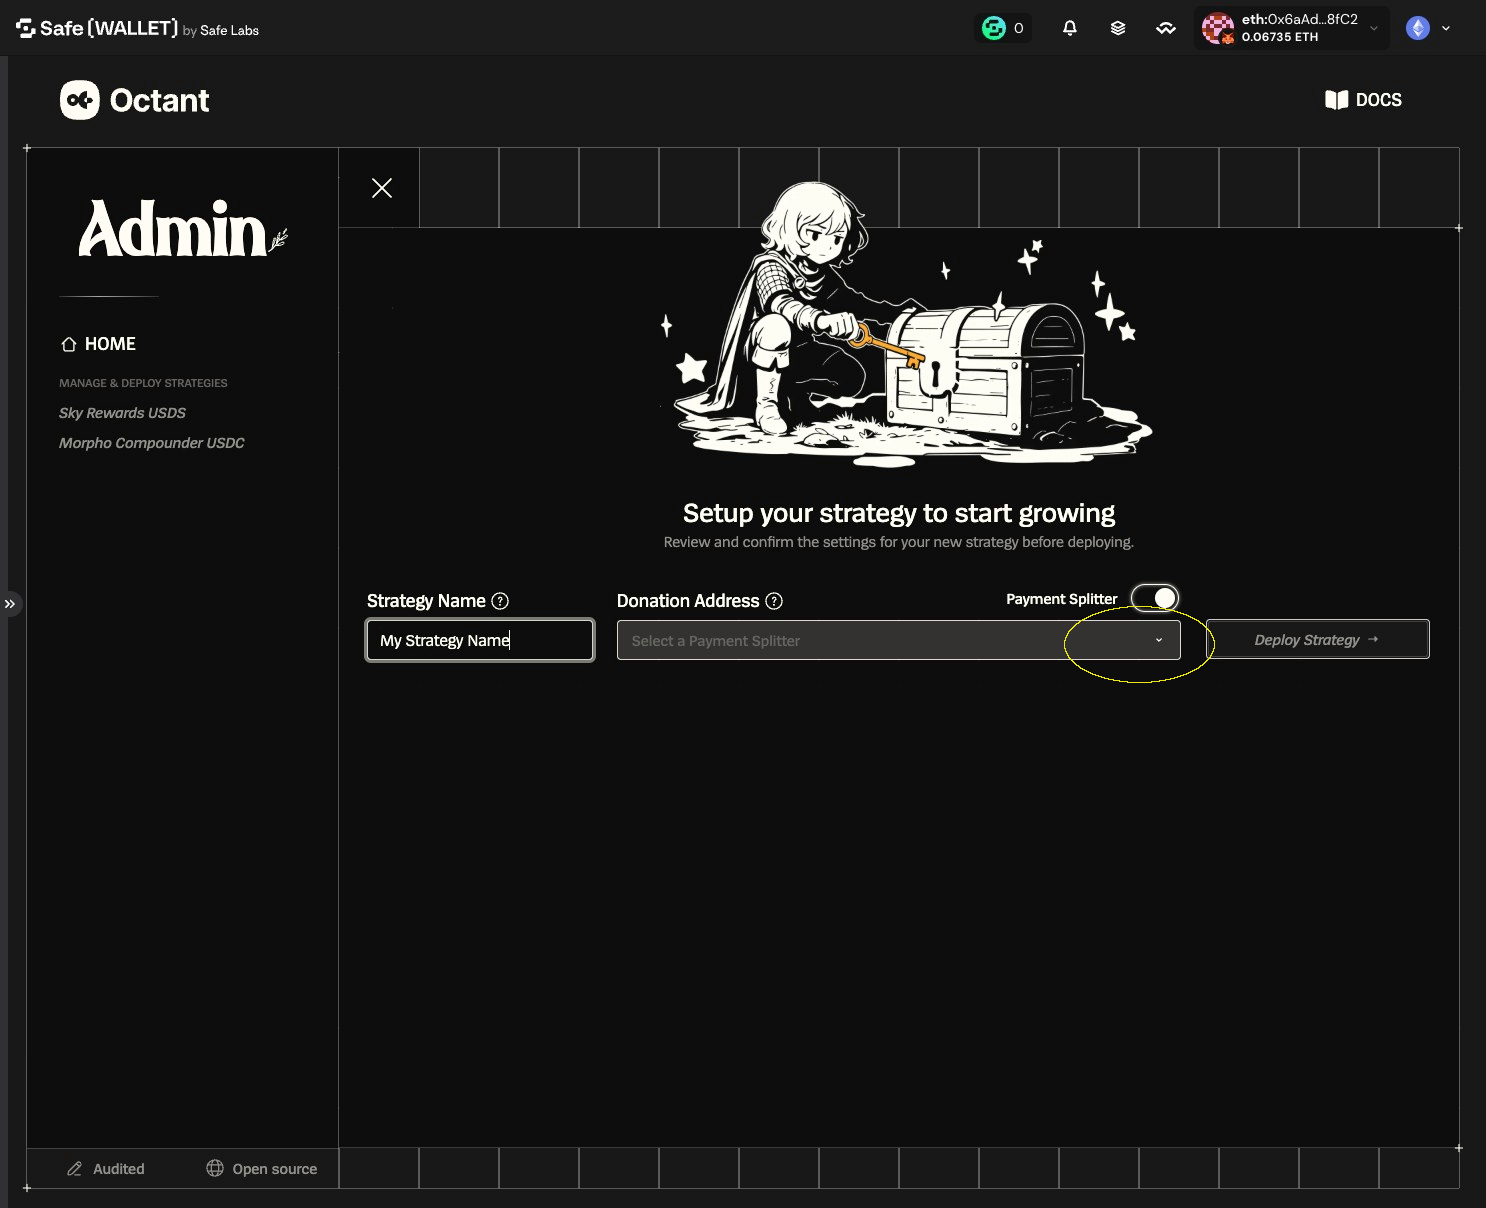1486x1208 pixels.
Task: Expand the collapsed Safe sidebar arrow
Action: pos(10,604)
